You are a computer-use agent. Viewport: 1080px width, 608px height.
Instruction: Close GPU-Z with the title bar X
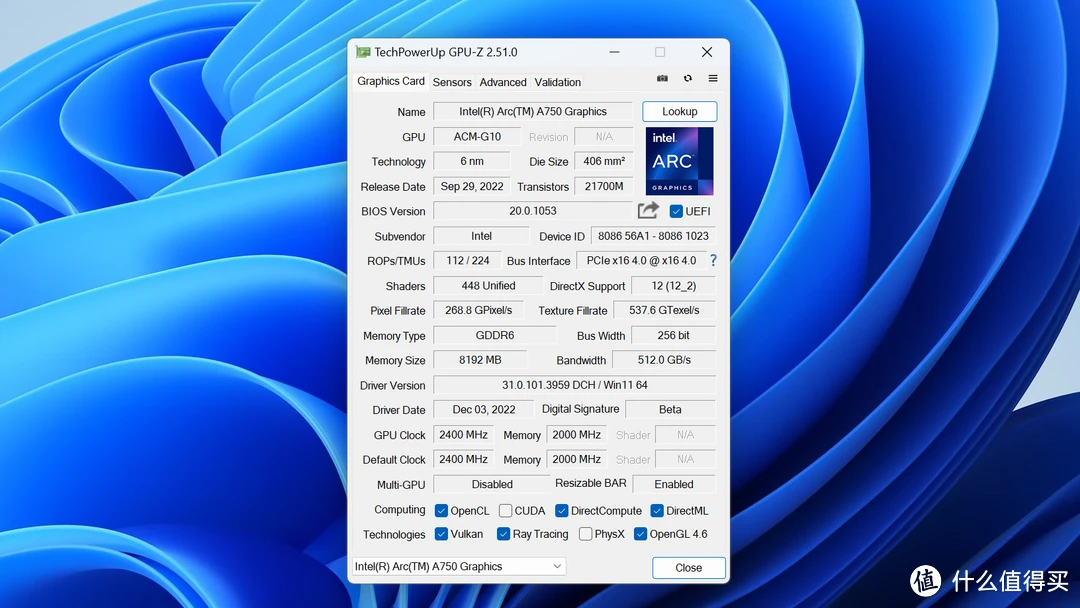707,52
